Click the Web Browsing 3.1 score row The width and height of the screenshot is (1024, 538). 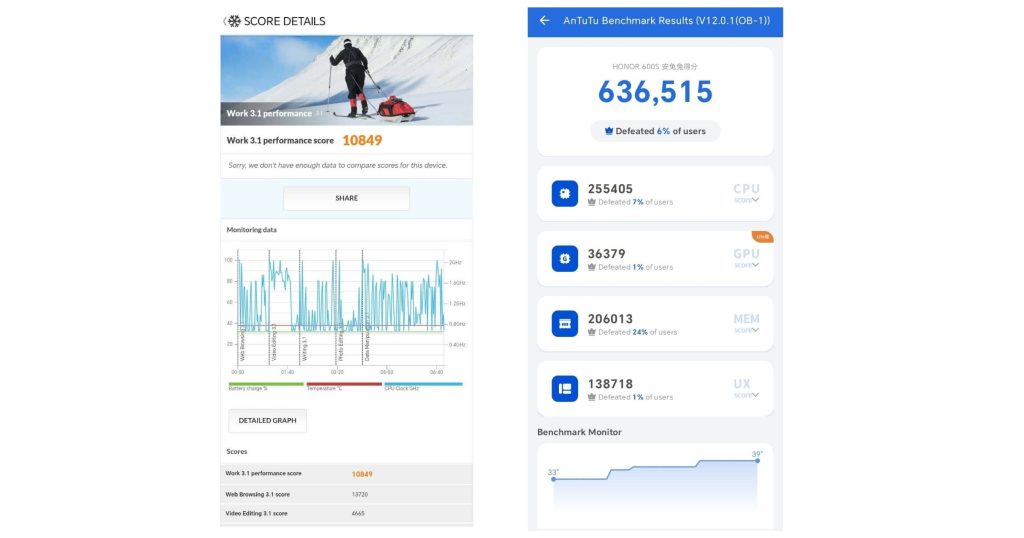tap(346, 494)
